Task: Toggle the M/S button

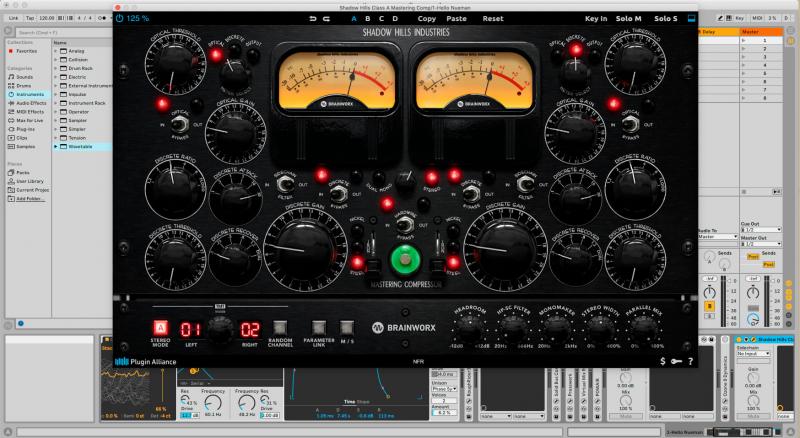Action: 347,328
